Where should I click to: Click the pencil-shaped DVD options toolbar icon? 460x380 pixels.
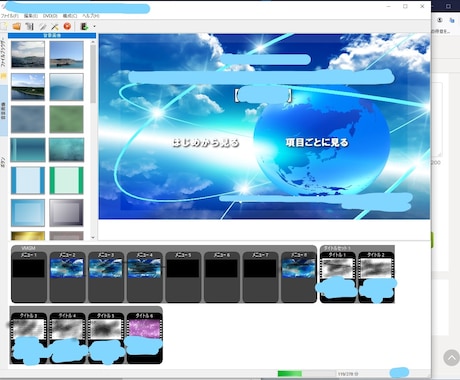click(43, 26)
